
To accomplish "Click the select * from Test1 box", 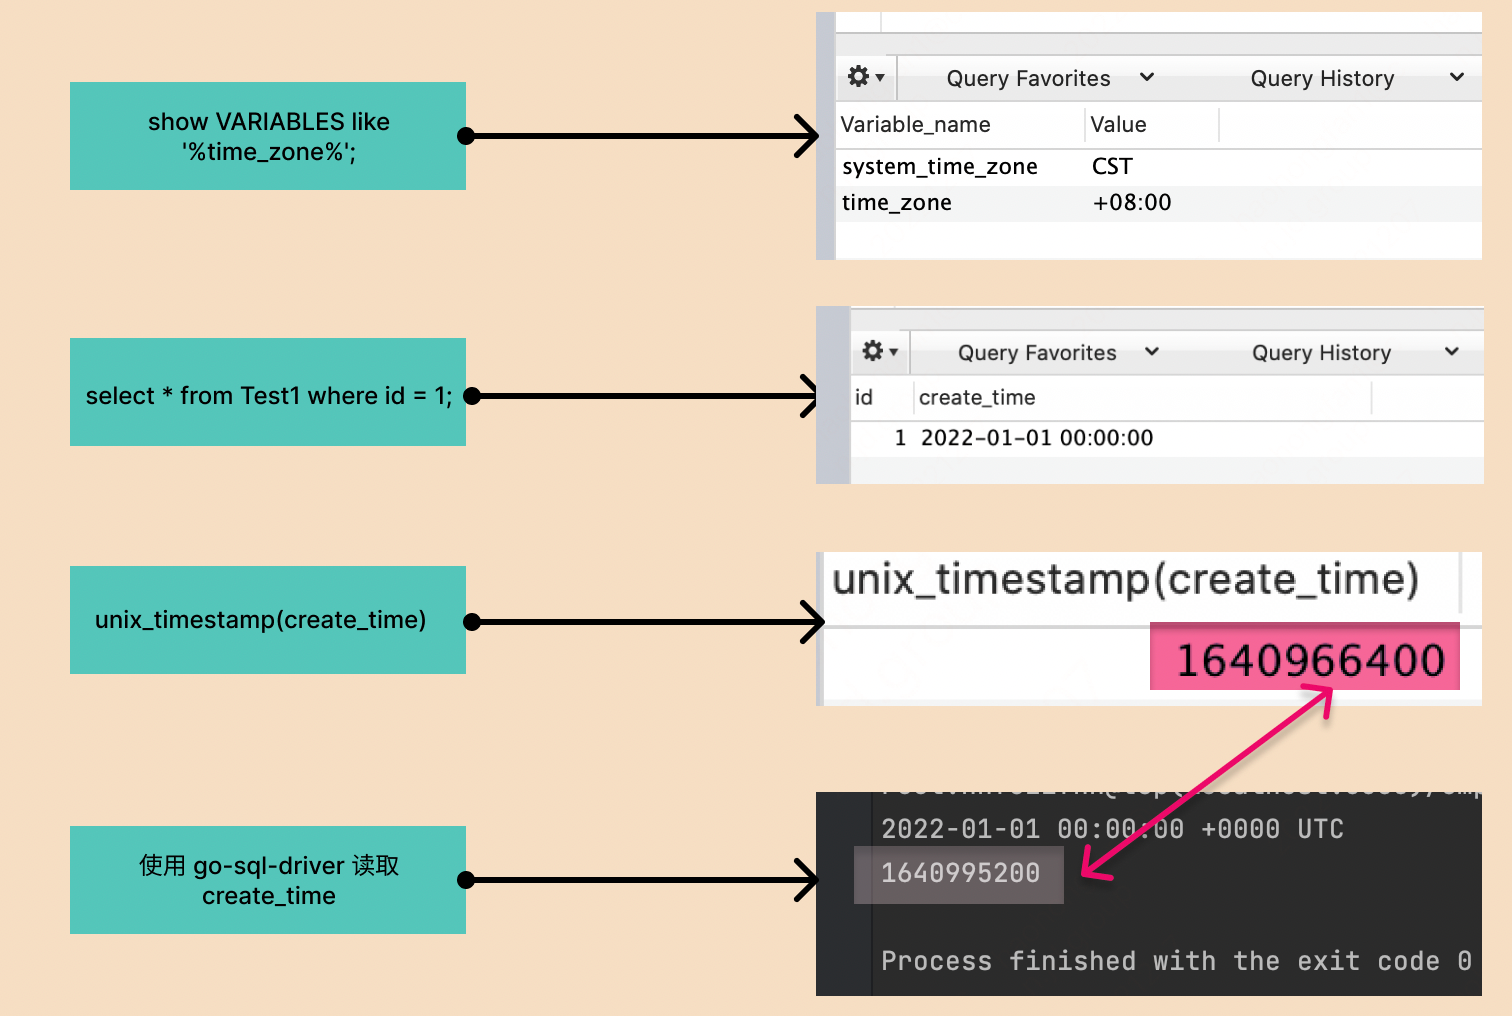I will (268, 392).
